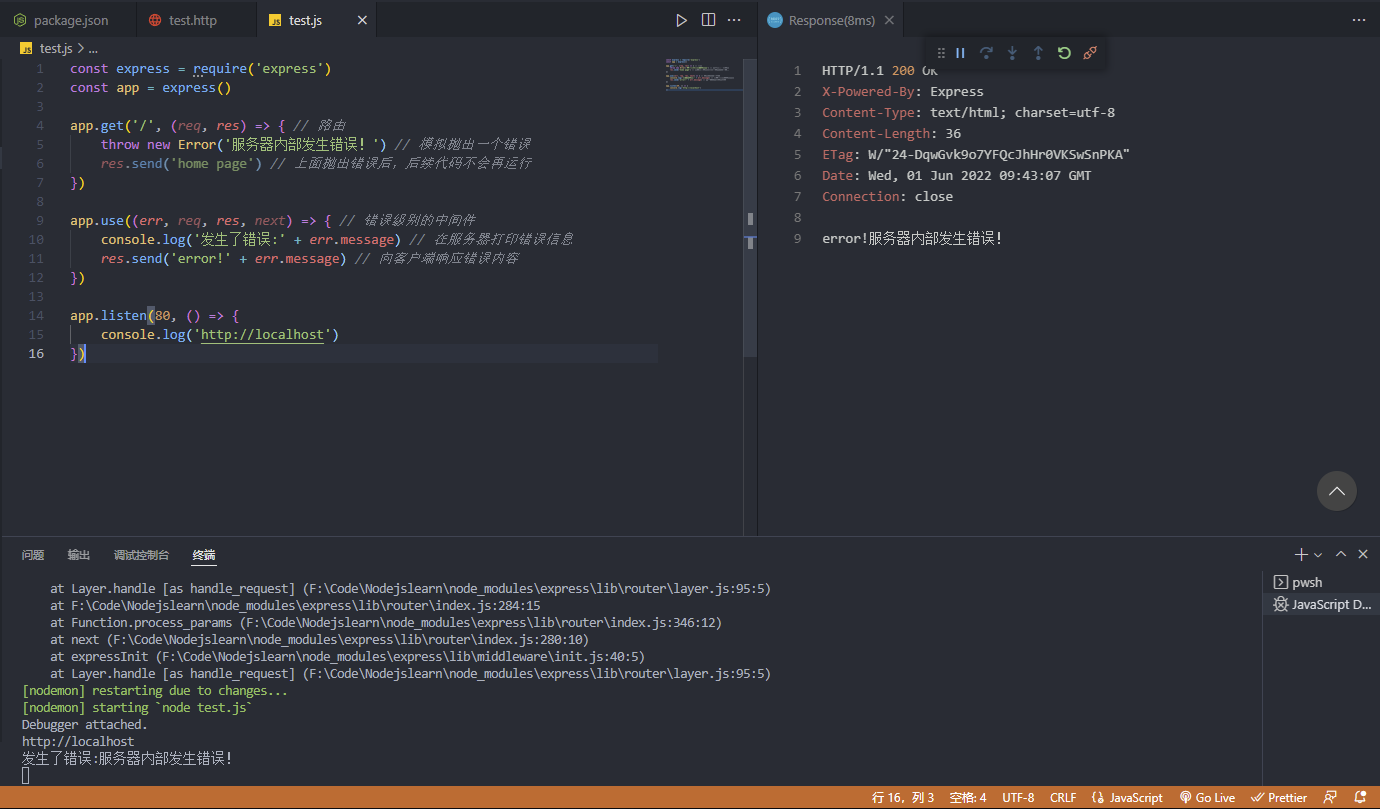Change the CRLF line ending setting
This screenshot has height=809, width=1380.
click(x=1063, y=797)
